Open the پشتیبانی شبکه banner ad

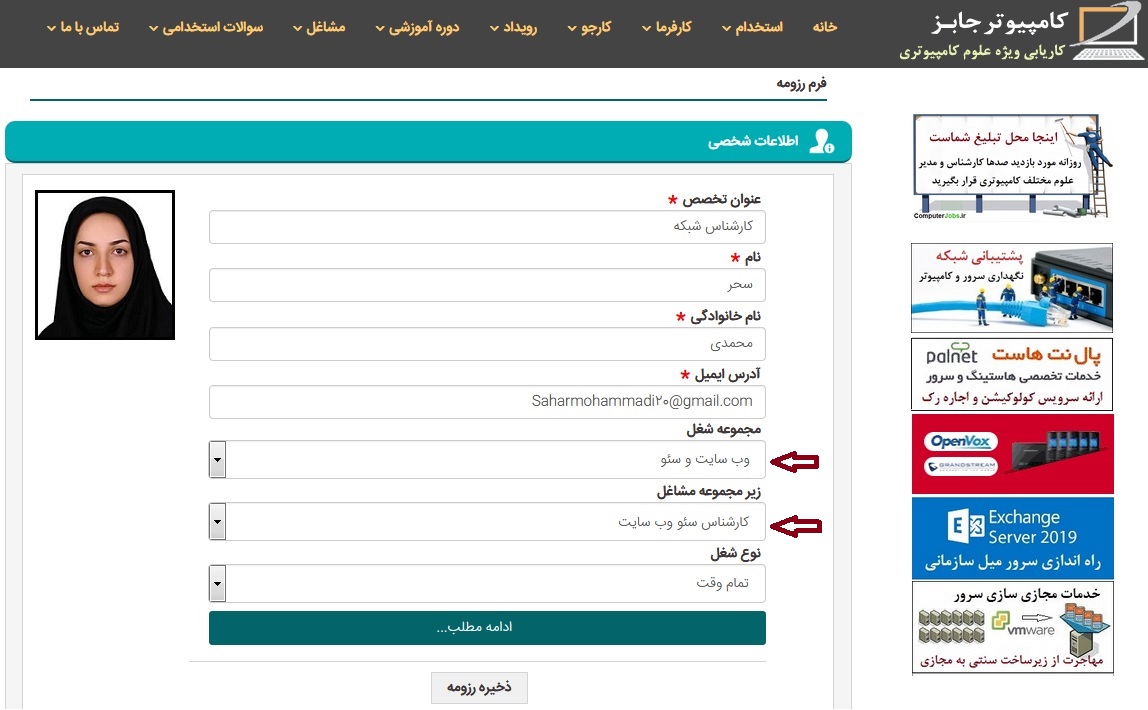point(1013,288)
